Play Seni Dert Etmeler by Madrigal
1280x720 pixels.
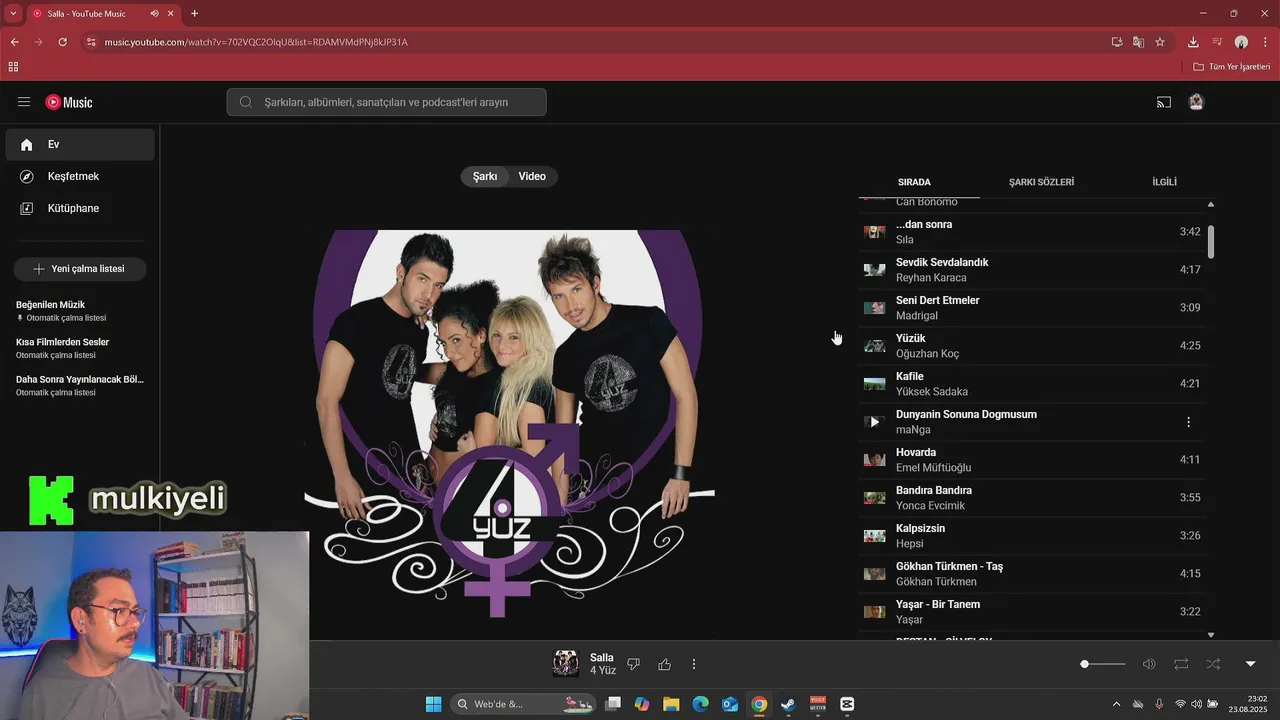(1033, 308)
